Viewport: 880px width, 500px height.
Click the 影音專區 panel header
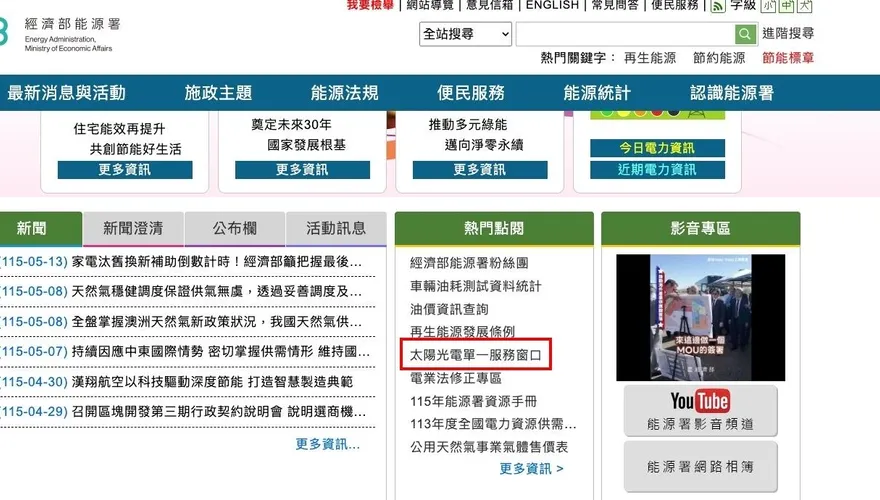click(x=700, y=228)
